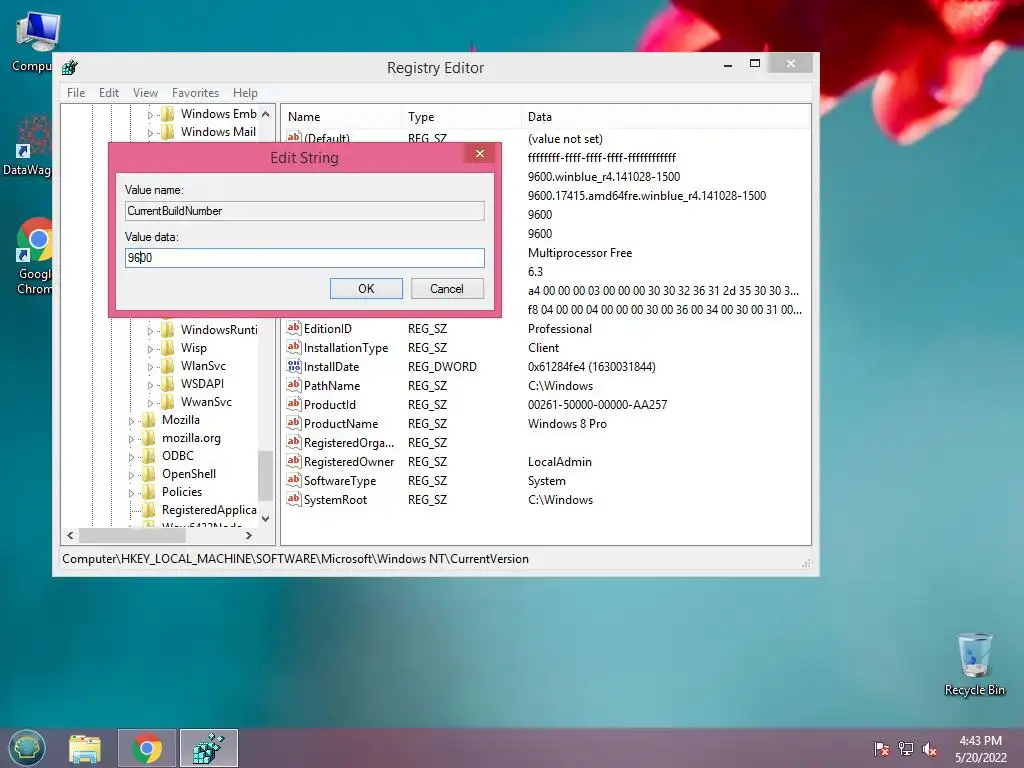Click the Policies folder icon
The width and height of the screenshot is (1024, 768).
[x=149, y=492]
